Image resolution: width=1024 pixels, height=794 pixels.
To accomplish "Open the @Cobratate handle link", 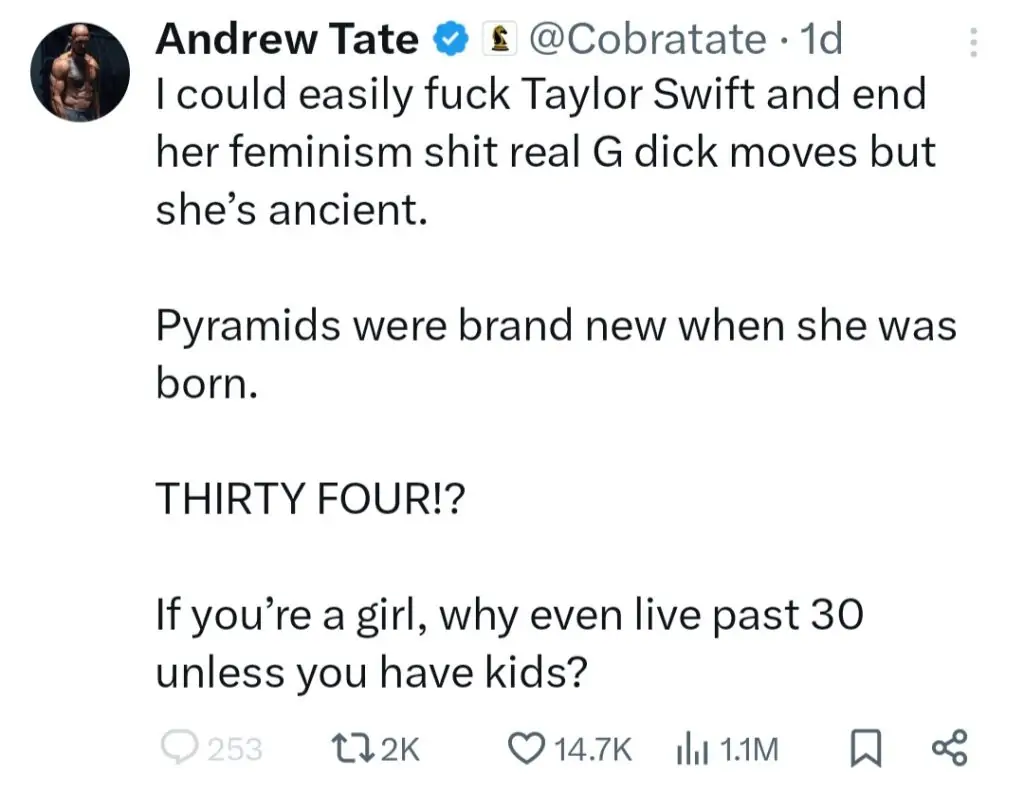I will click(x=644, y=40).
